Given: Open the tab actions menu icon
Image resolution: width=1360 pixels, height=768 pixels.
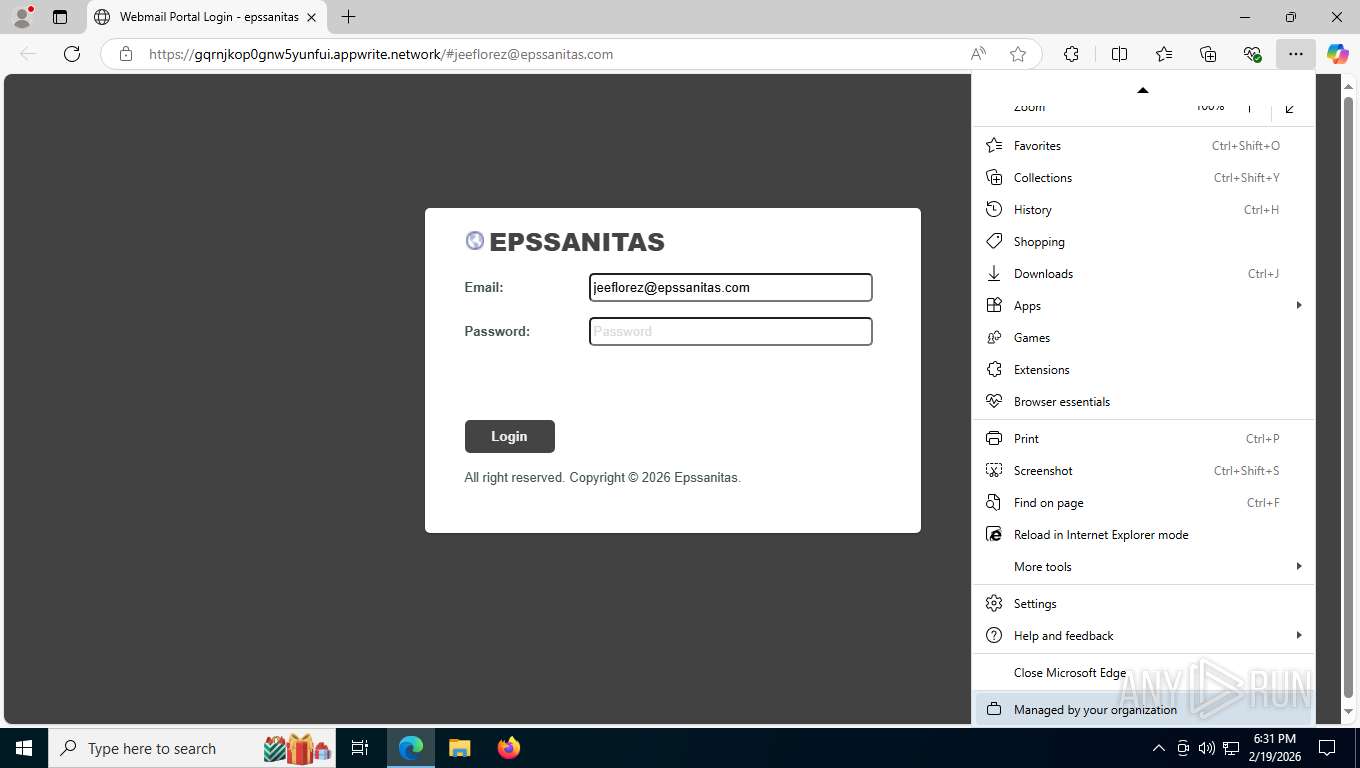Looking at the screenshot, I should point(60,17).
